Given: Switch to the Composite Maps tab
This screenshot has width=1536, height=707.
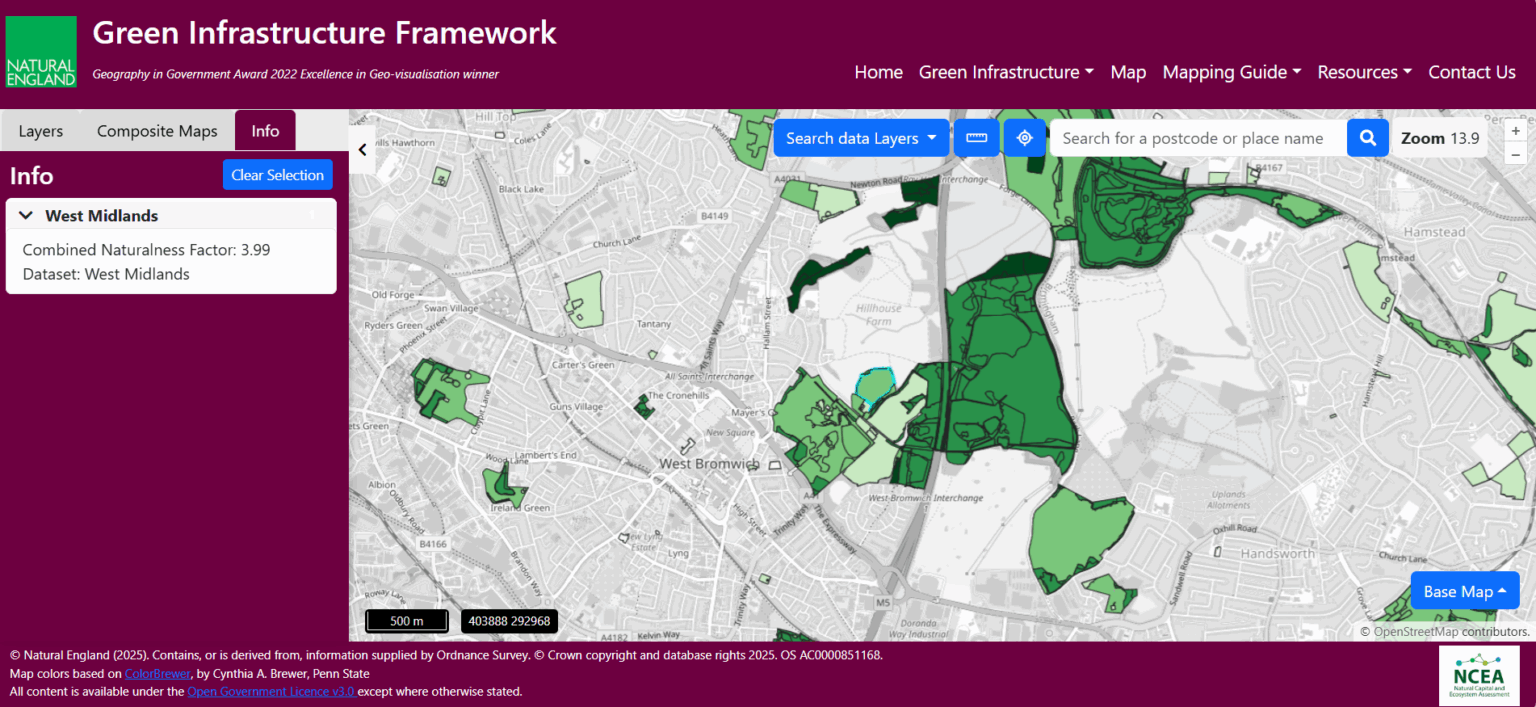Looking at the screenshot, I should click(x=156, y=130).
